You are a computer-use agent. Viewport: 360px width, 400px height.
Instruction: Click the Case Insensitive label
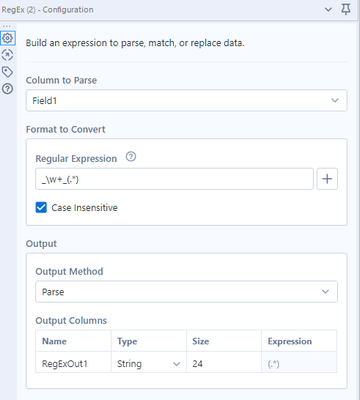coord(84,208)
